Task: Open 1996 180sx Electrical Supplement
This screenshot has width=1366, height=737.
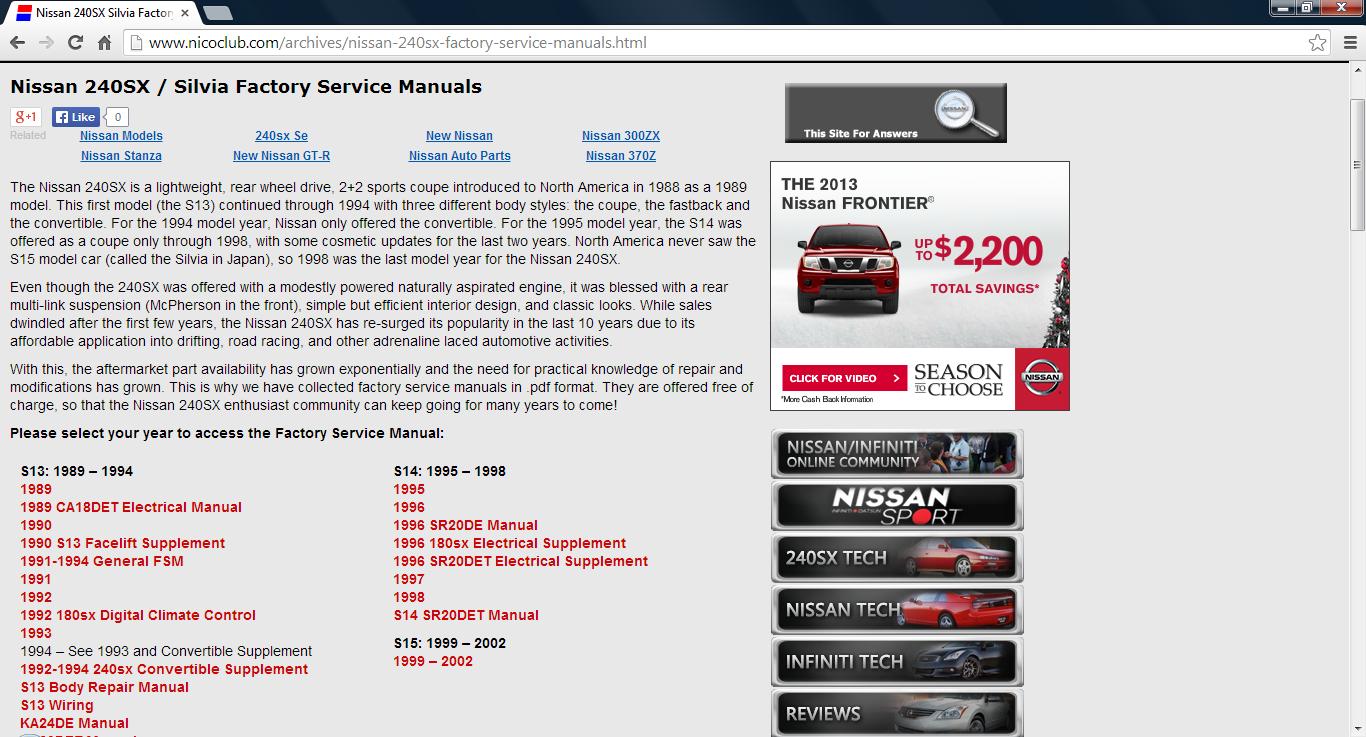Action: coord(510,543)
